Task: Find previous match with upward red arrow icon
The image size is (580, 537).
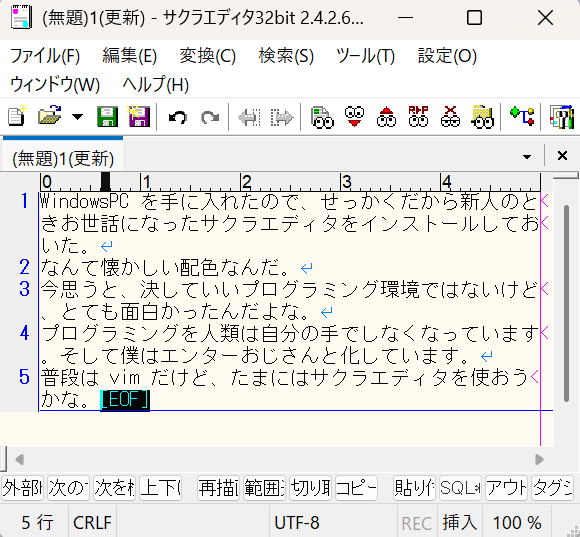Action: (386, 117)
